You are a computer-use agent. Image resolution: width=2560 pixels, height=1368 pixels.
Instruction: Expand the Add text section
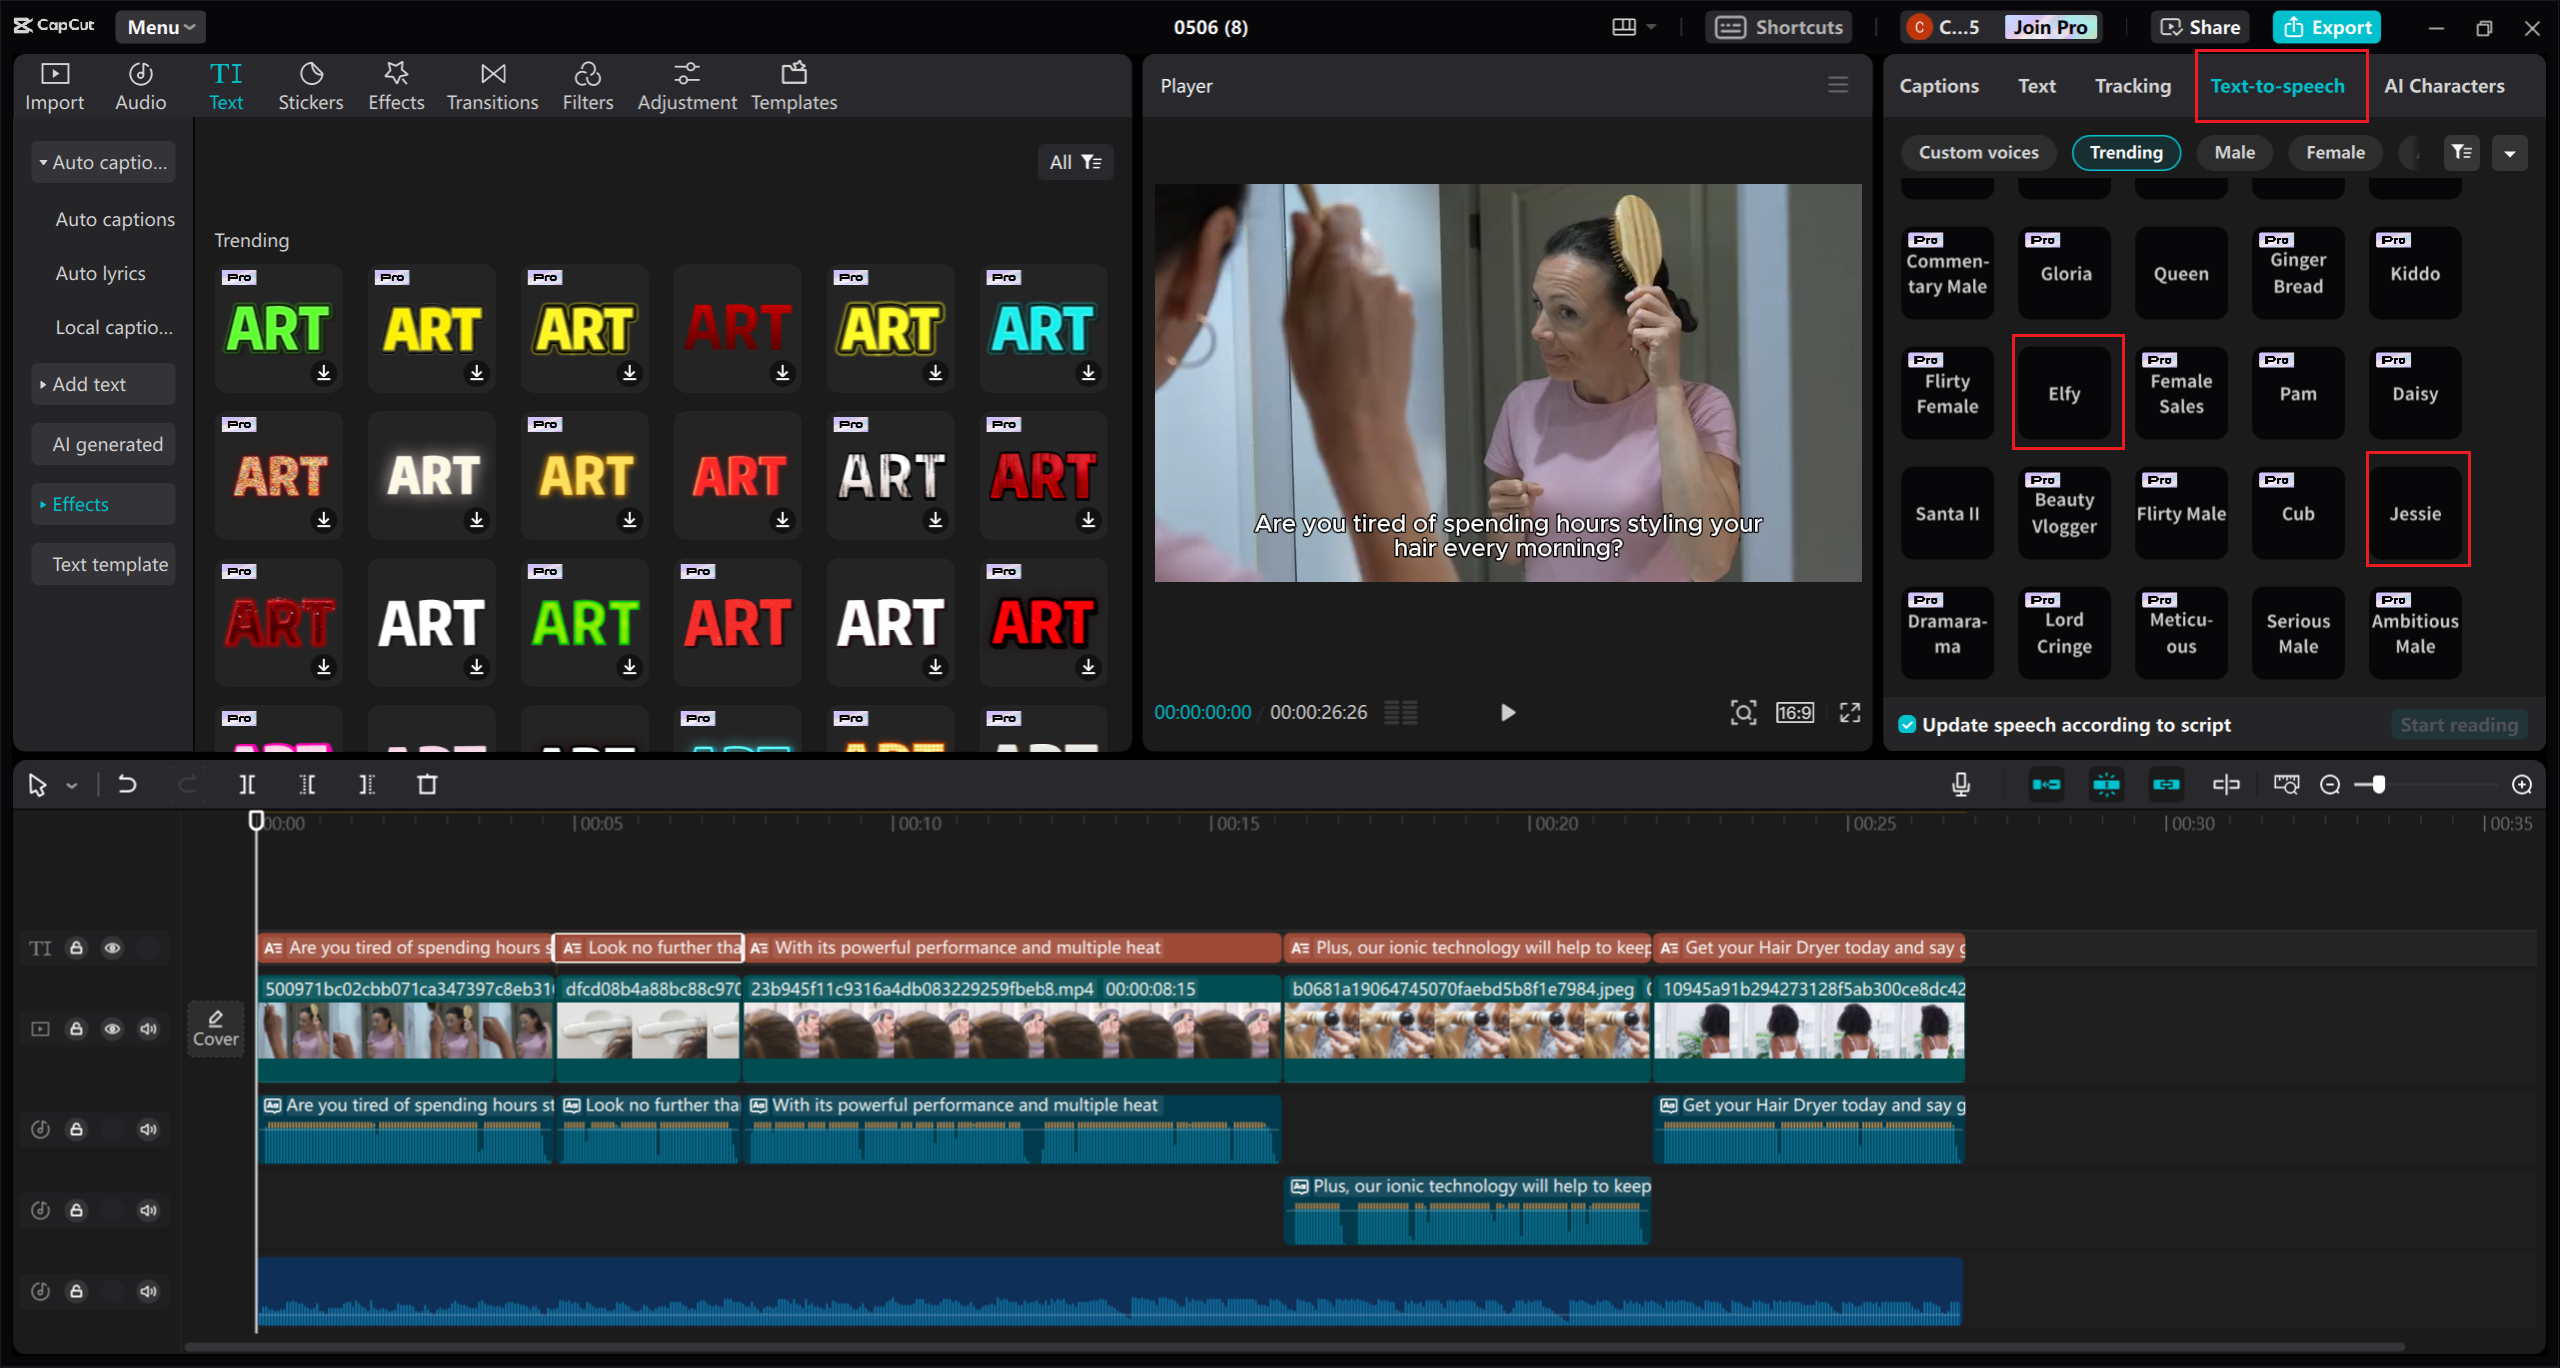[103, 384]
